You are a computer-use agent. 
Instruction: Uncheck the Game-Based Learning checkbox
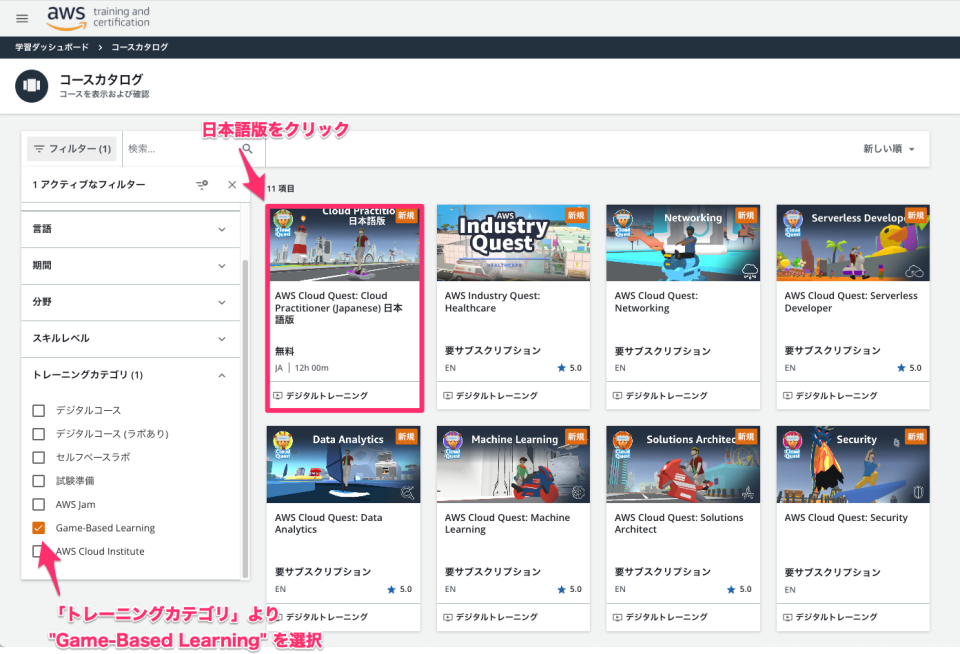coord(39,528)
